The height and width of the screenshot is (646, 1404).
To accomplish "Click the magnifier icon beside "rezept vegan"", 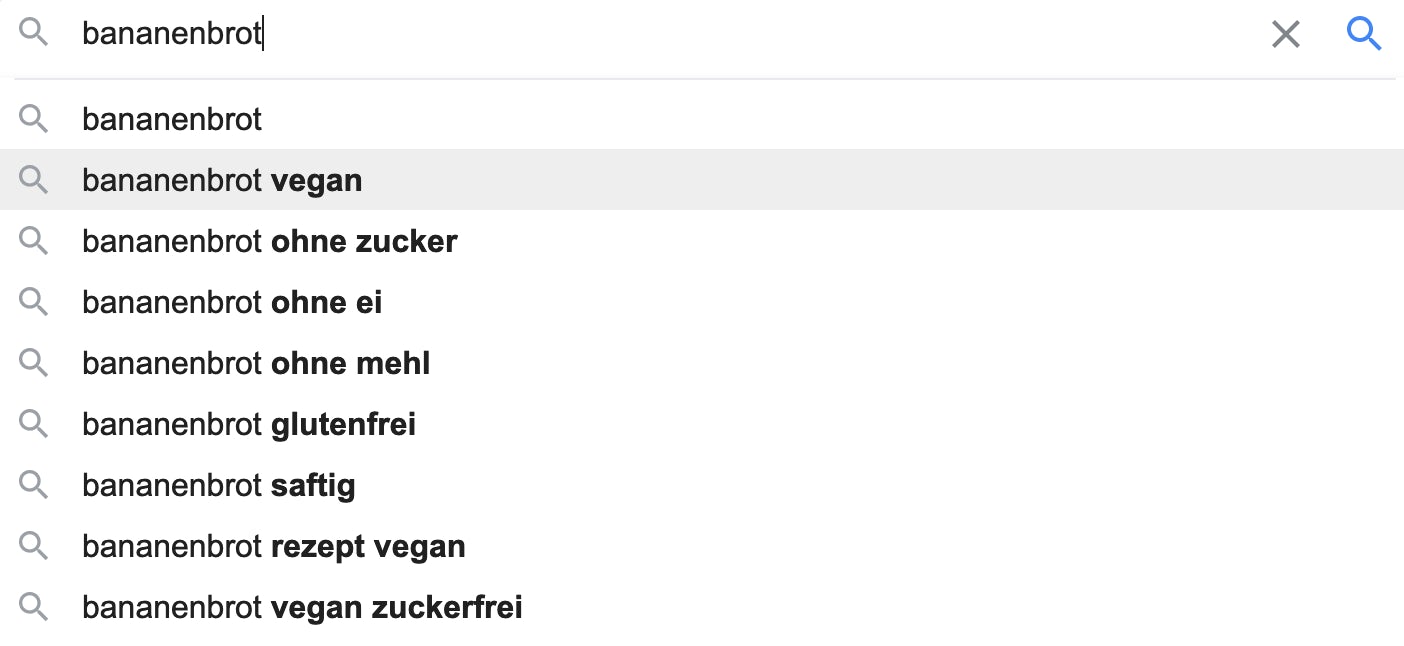I will [x=34, y=546].
